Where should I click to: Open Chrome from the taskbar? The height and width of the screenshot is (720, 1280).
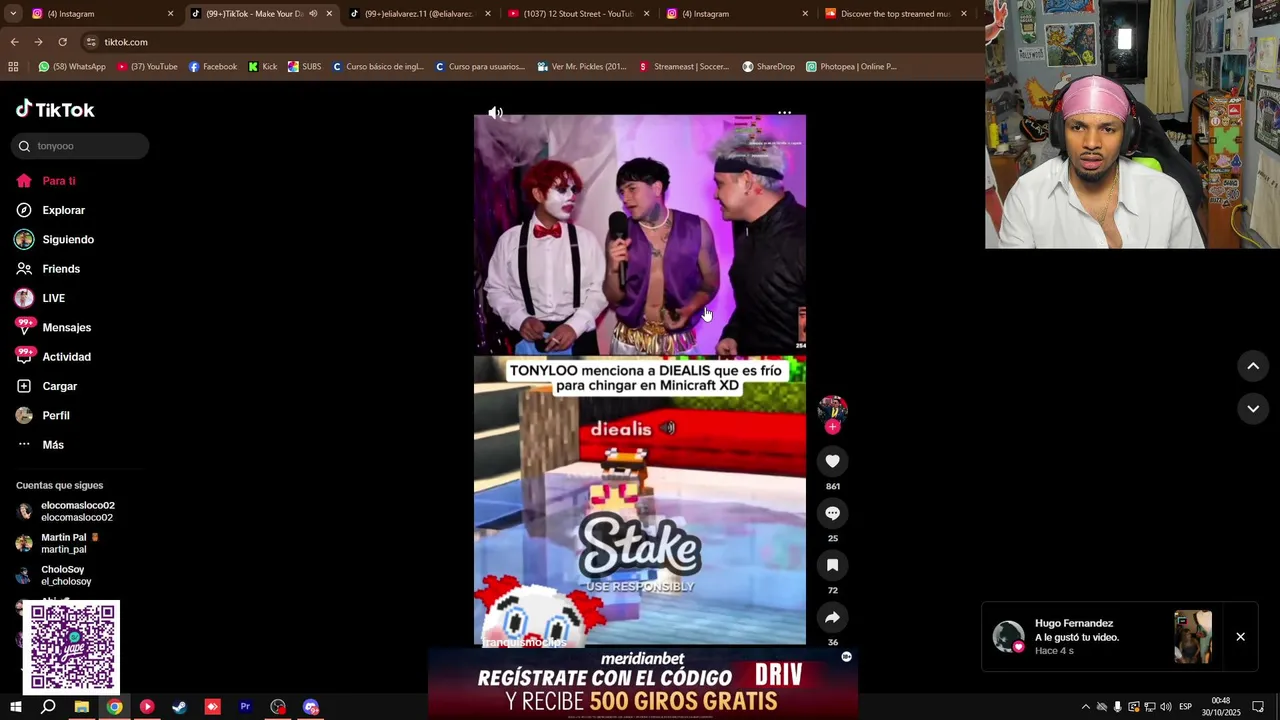point(115,707)
